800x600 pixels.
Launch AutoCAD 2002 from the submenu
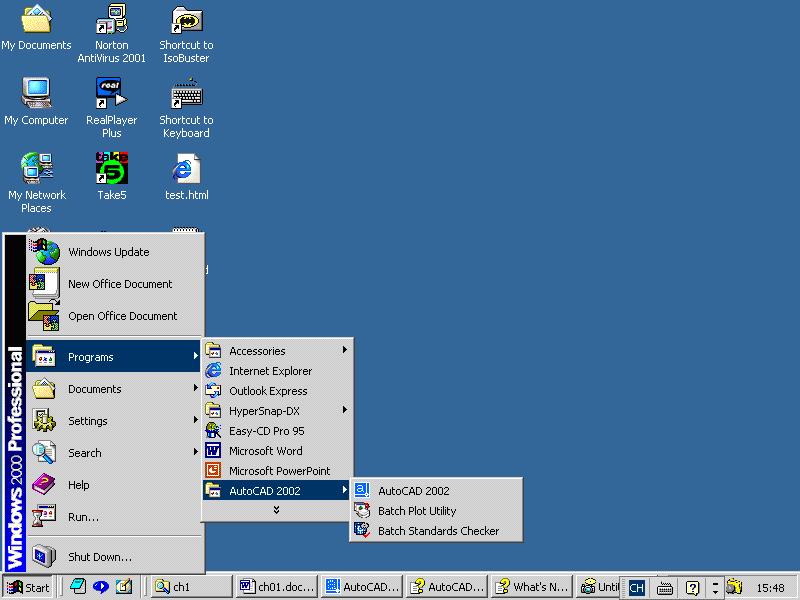tap(436, 490)
